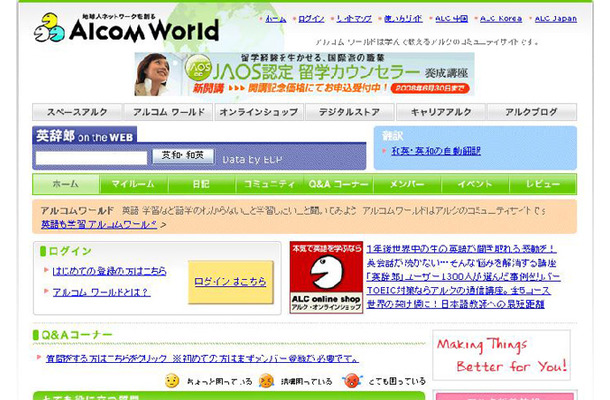Click the 英和・和英 search button
Viewport: 610px width, 400px height.
pos(183,156)
